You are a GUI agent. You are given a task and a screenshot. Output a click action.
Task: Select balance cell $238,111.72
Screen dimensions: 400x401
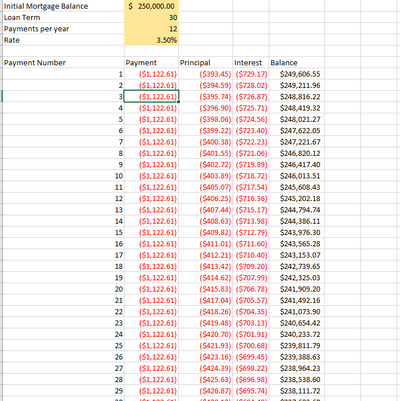(297, 391)
